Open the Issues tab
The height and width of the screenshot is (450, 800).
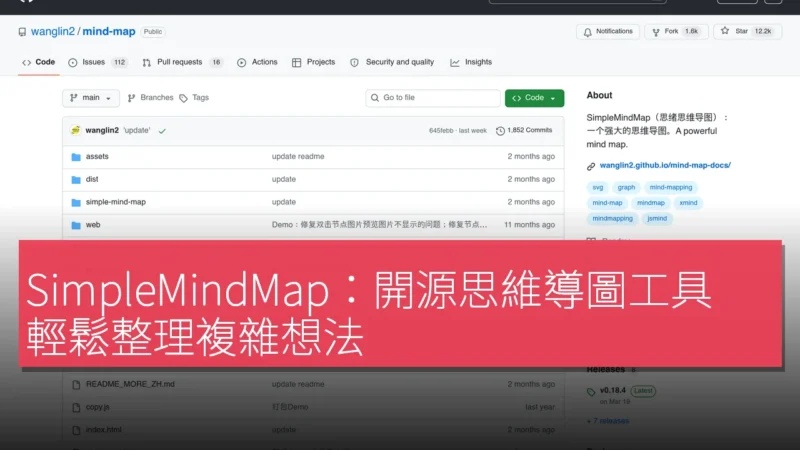[x=97, y=62]
